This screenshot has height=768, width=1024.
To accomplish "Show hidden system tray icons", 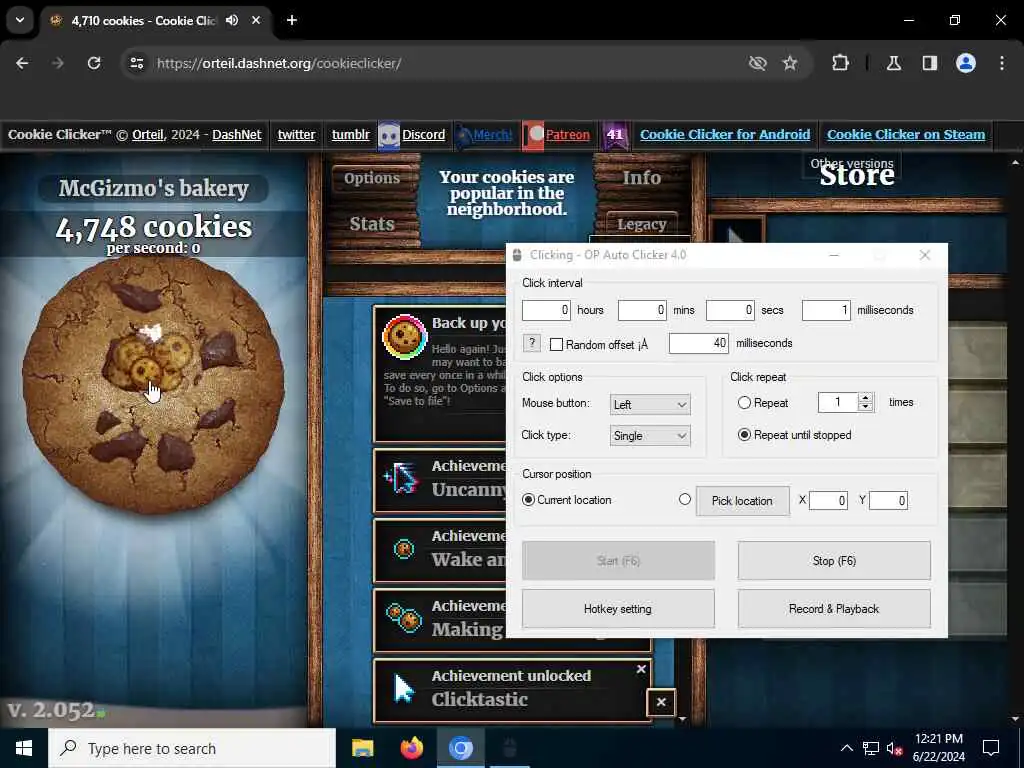I will tap(846, 748).
